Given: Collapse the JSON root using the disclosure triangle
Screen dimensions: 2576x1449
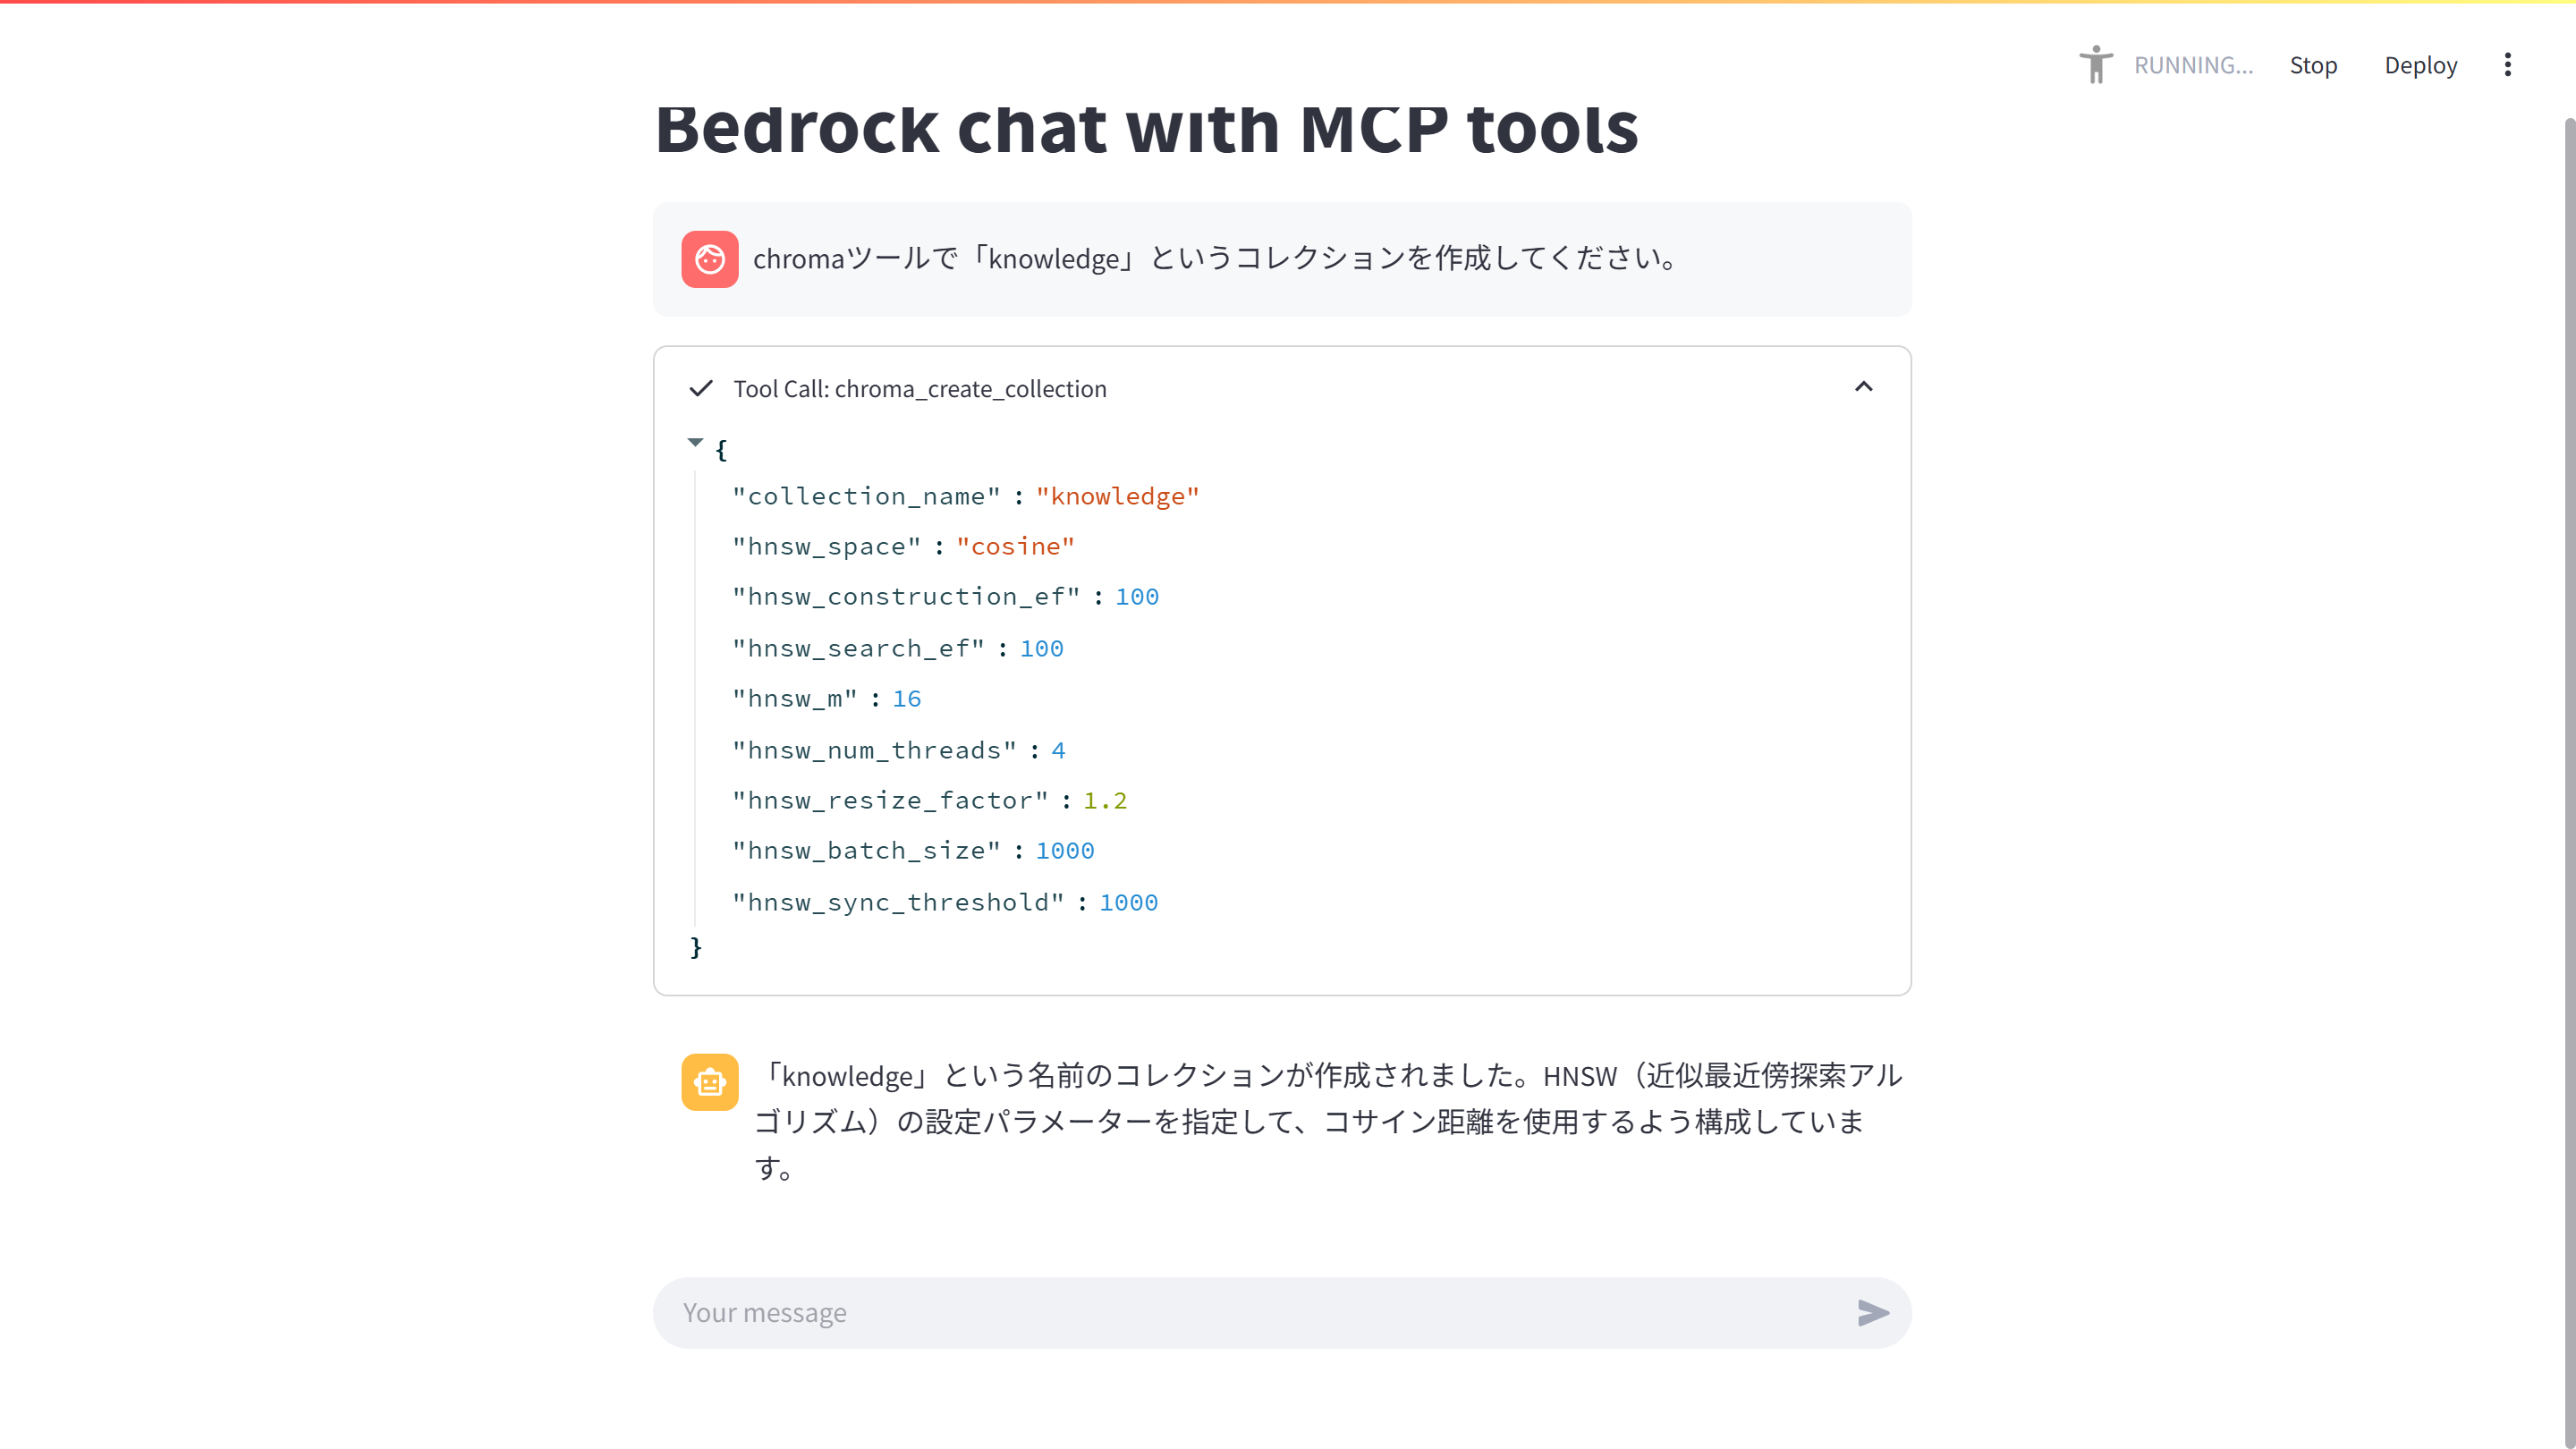Looking at the screenshot, I should [696, 443].
